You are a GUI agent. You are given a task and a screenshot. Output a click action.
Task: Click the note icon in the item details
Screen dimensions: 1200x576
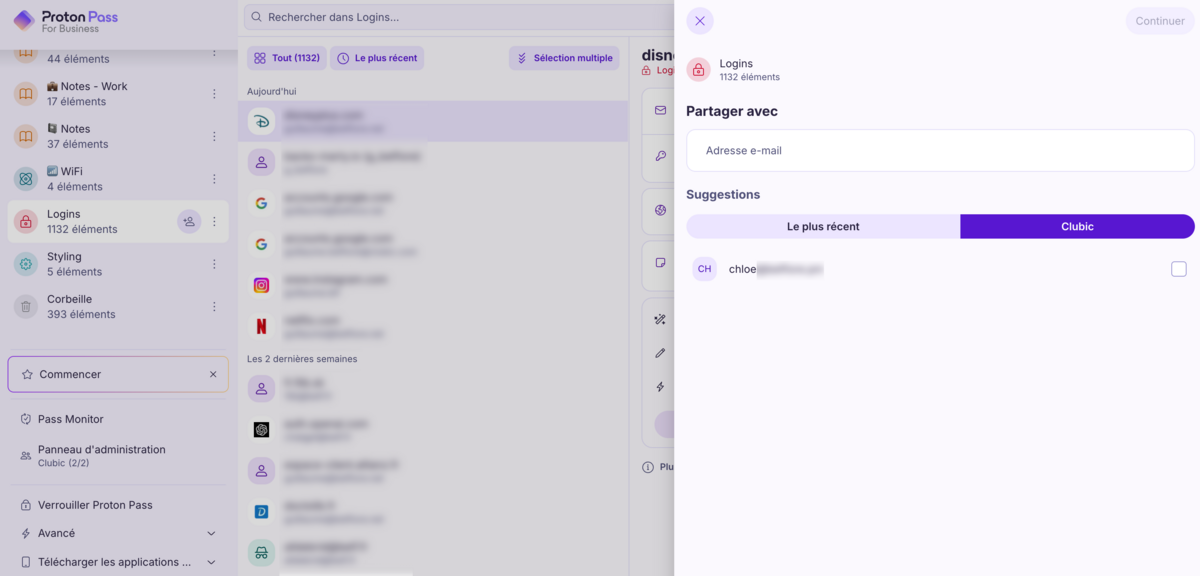pyautogui.click(x=660, y=263)
